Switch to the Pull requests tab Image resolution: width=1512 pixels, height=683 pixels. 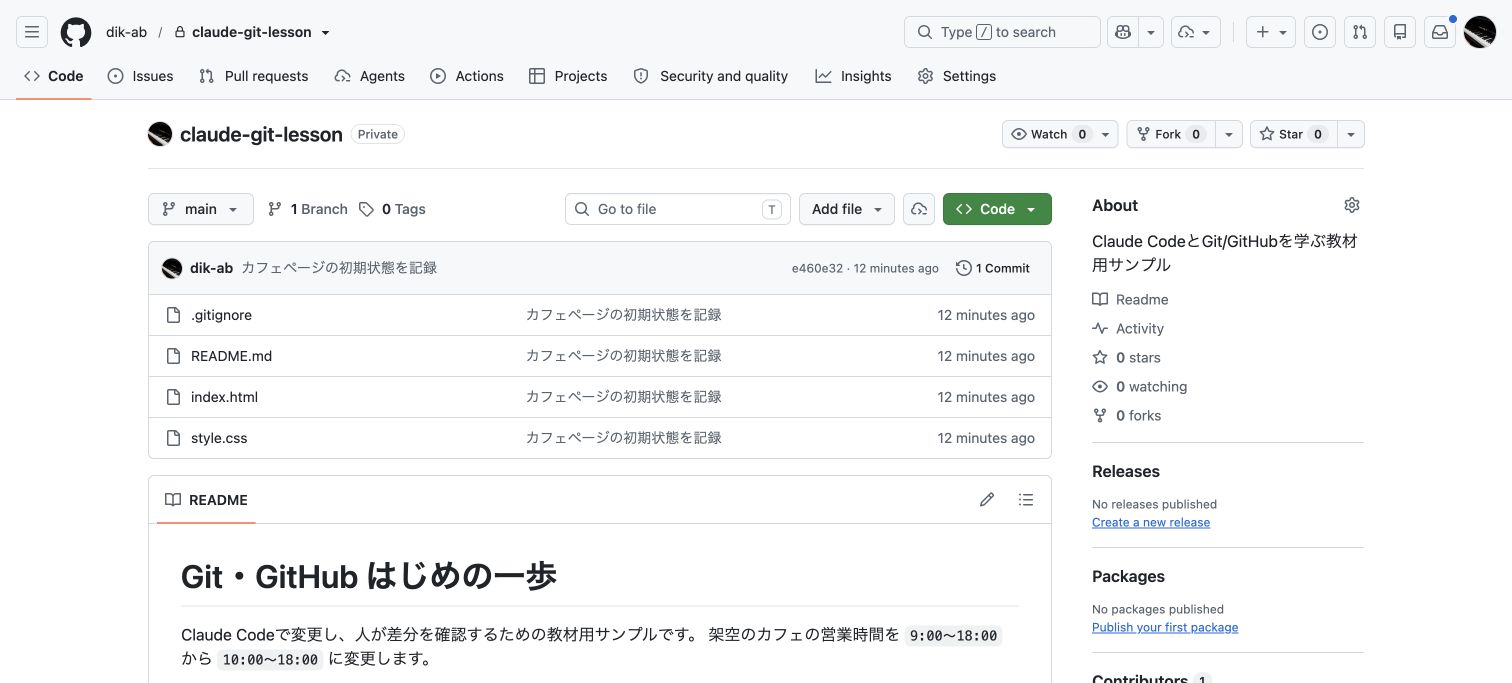coord(254,76)
